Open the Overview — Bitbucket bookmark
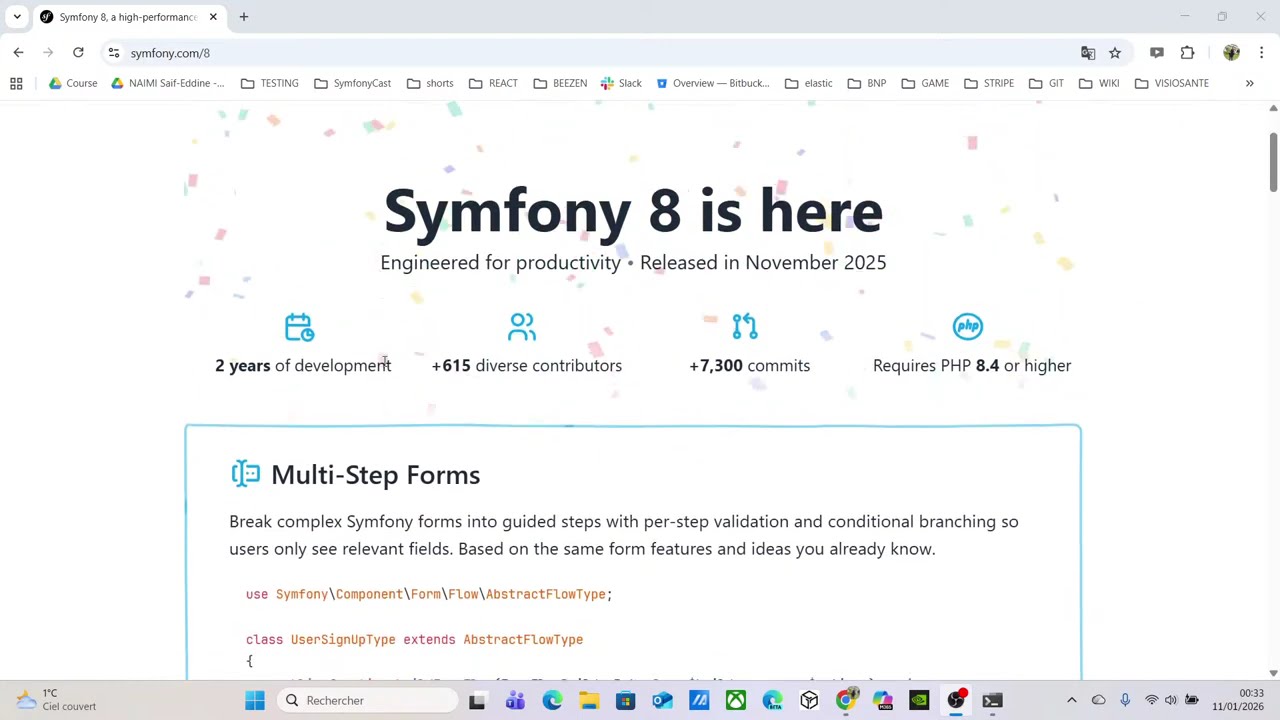Image resolution: width=1280 pixels, height=720 pixels. coord(713,83)
